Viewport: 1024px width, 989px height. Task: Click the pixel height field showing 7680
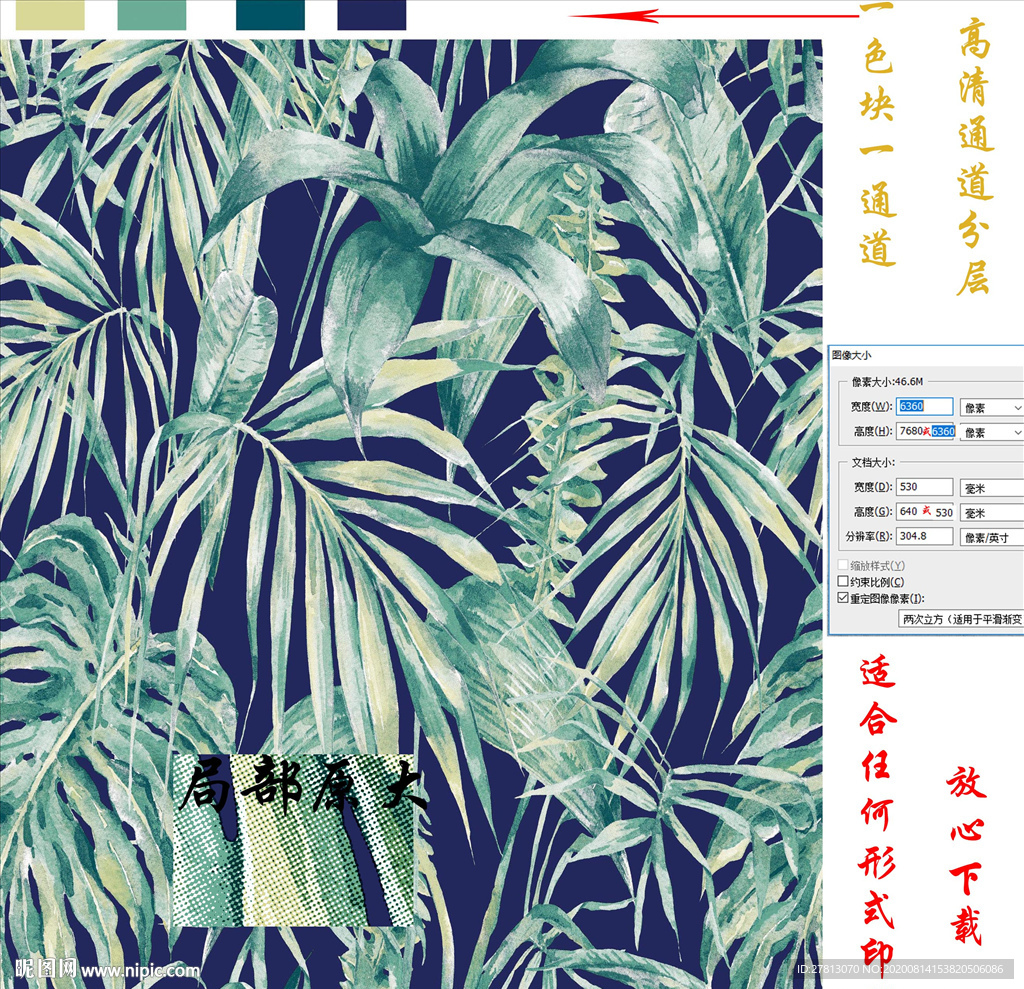924,431
